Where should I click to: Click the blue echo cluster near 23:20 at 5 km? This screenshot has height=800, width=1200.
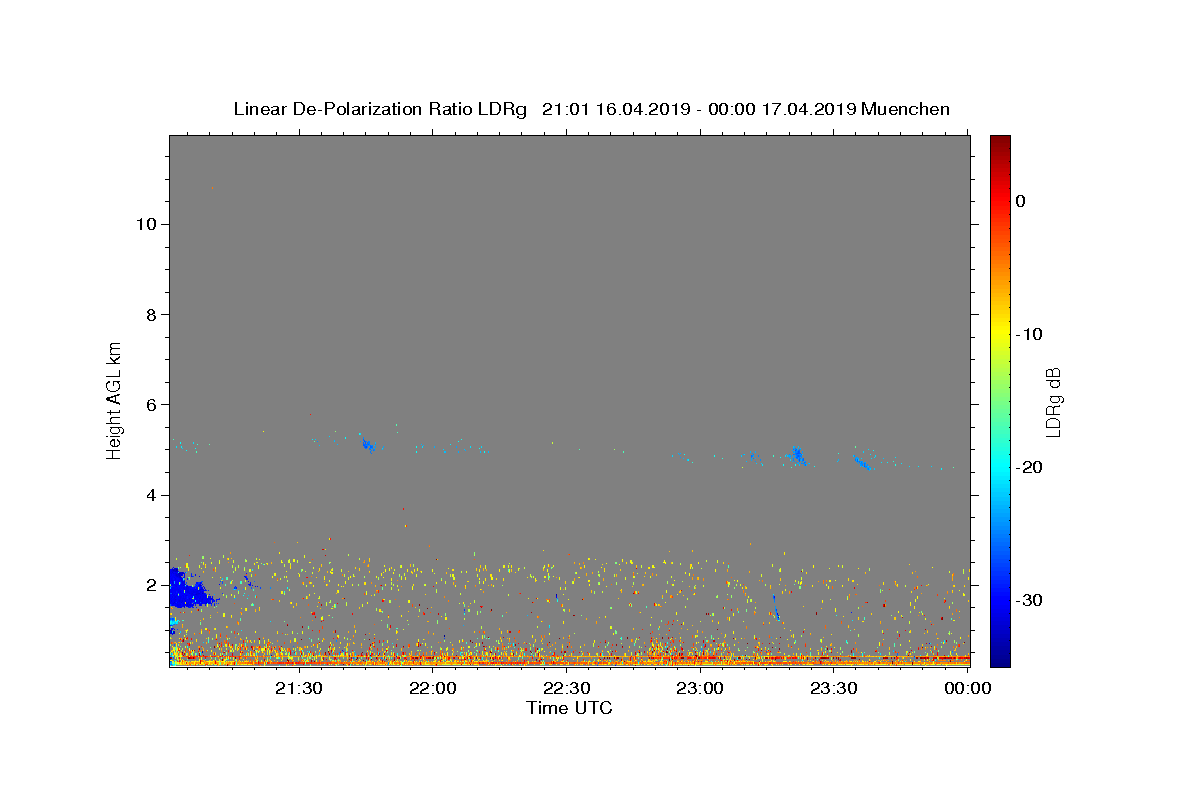pyautogui.click(x=797, y=455)
